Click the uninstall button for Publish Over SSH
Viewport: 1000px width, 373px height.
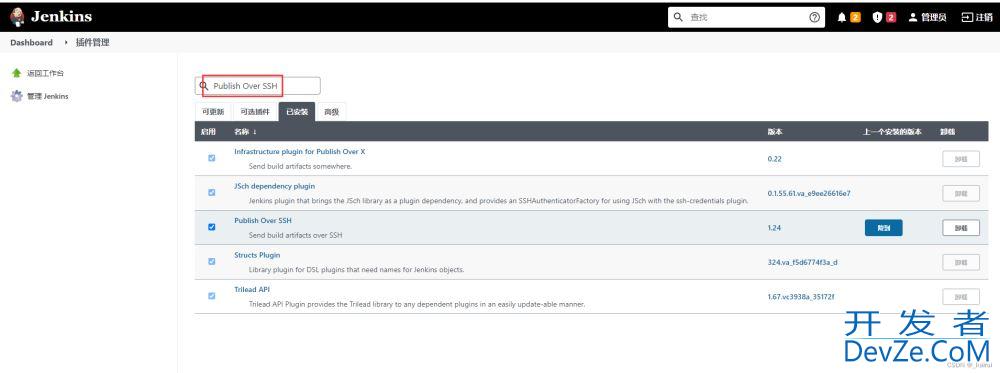pos(960,228)
